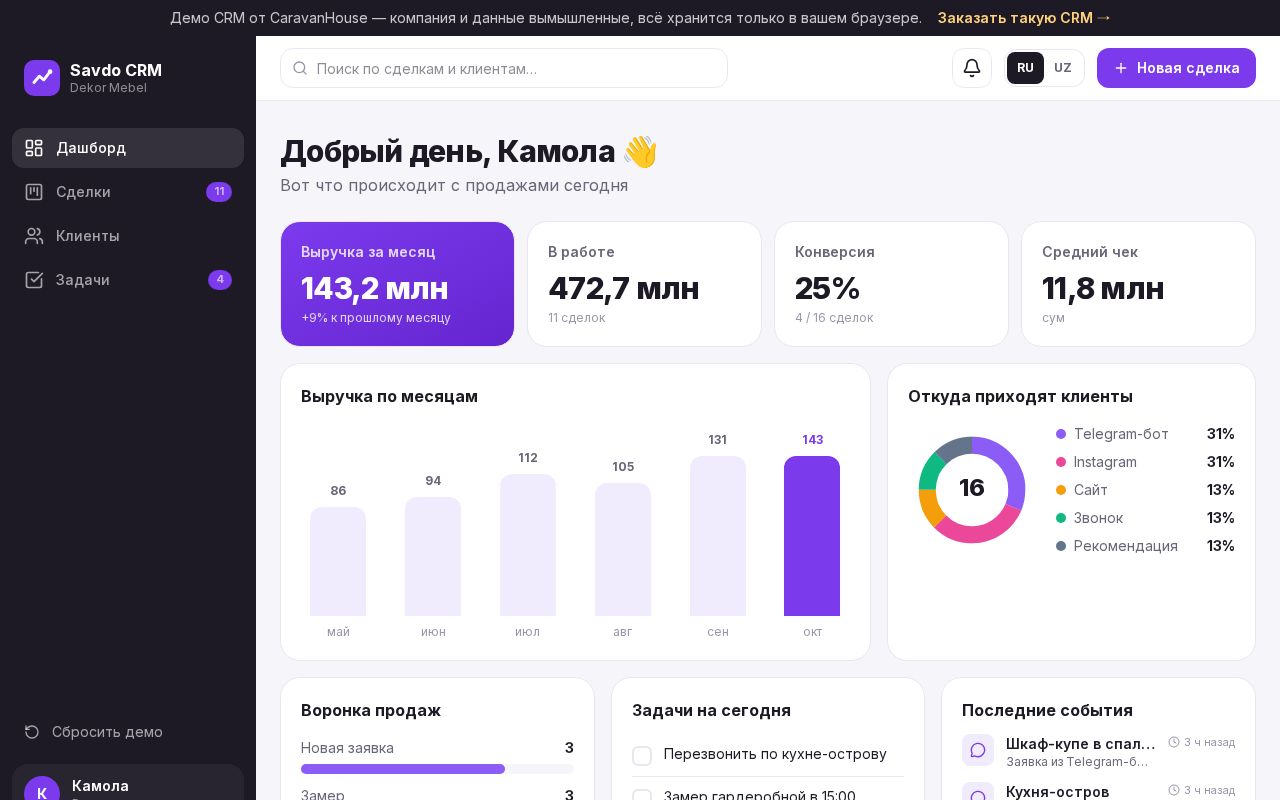The image size is (1280, 800).
Task: Open the В работе stats card
Action: point(644,284)
